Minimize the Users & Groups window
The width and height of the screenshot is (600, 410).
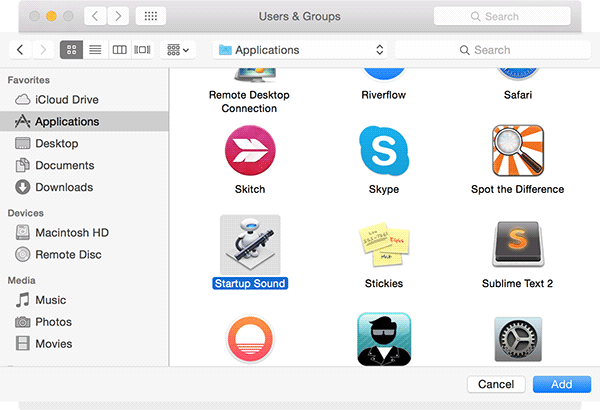(51, 16)
